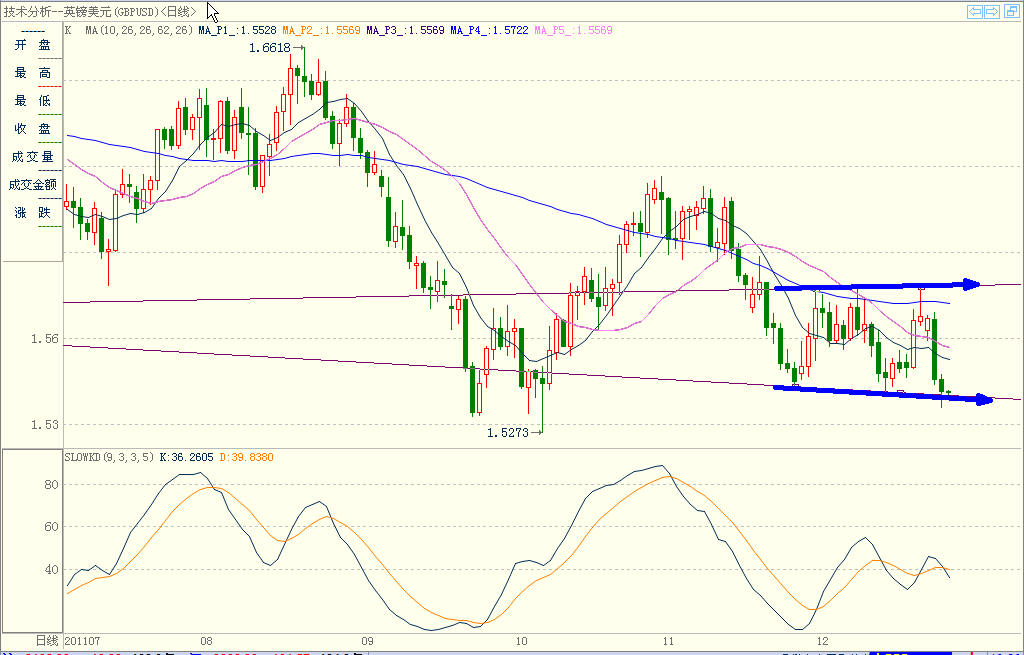The width and height of the screenshot is (1024, 655).
Task: Click the 1.6618 high price annotation
Action: pos(270,48)
